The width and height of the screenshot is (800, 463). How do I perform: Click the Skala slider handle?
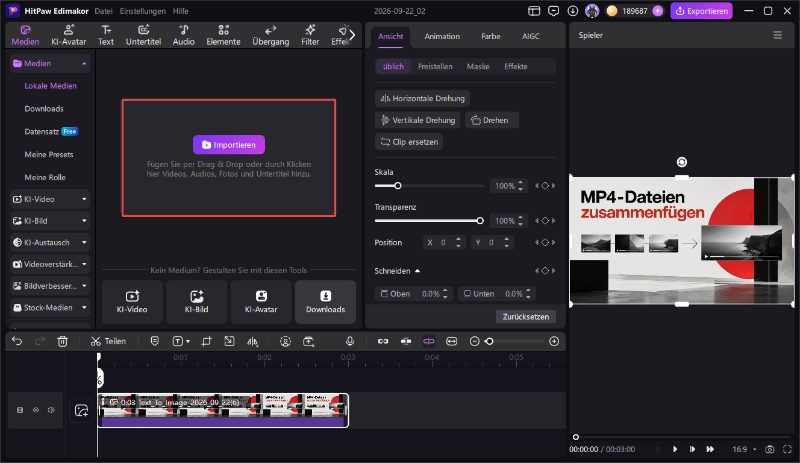[397, 186]
